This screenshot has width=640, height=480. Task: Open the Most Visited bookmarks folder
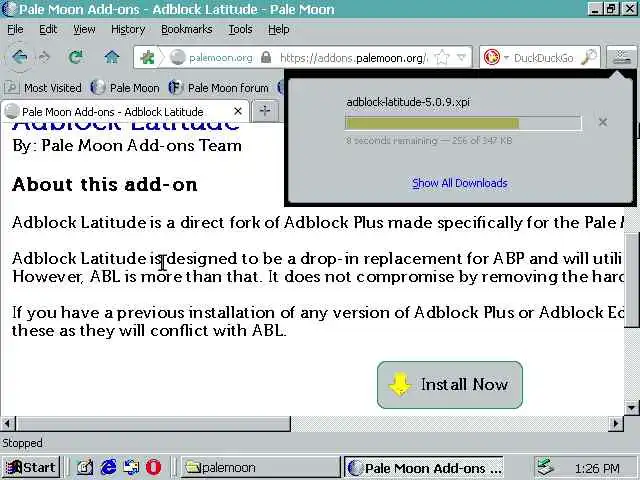pos(43,88)
